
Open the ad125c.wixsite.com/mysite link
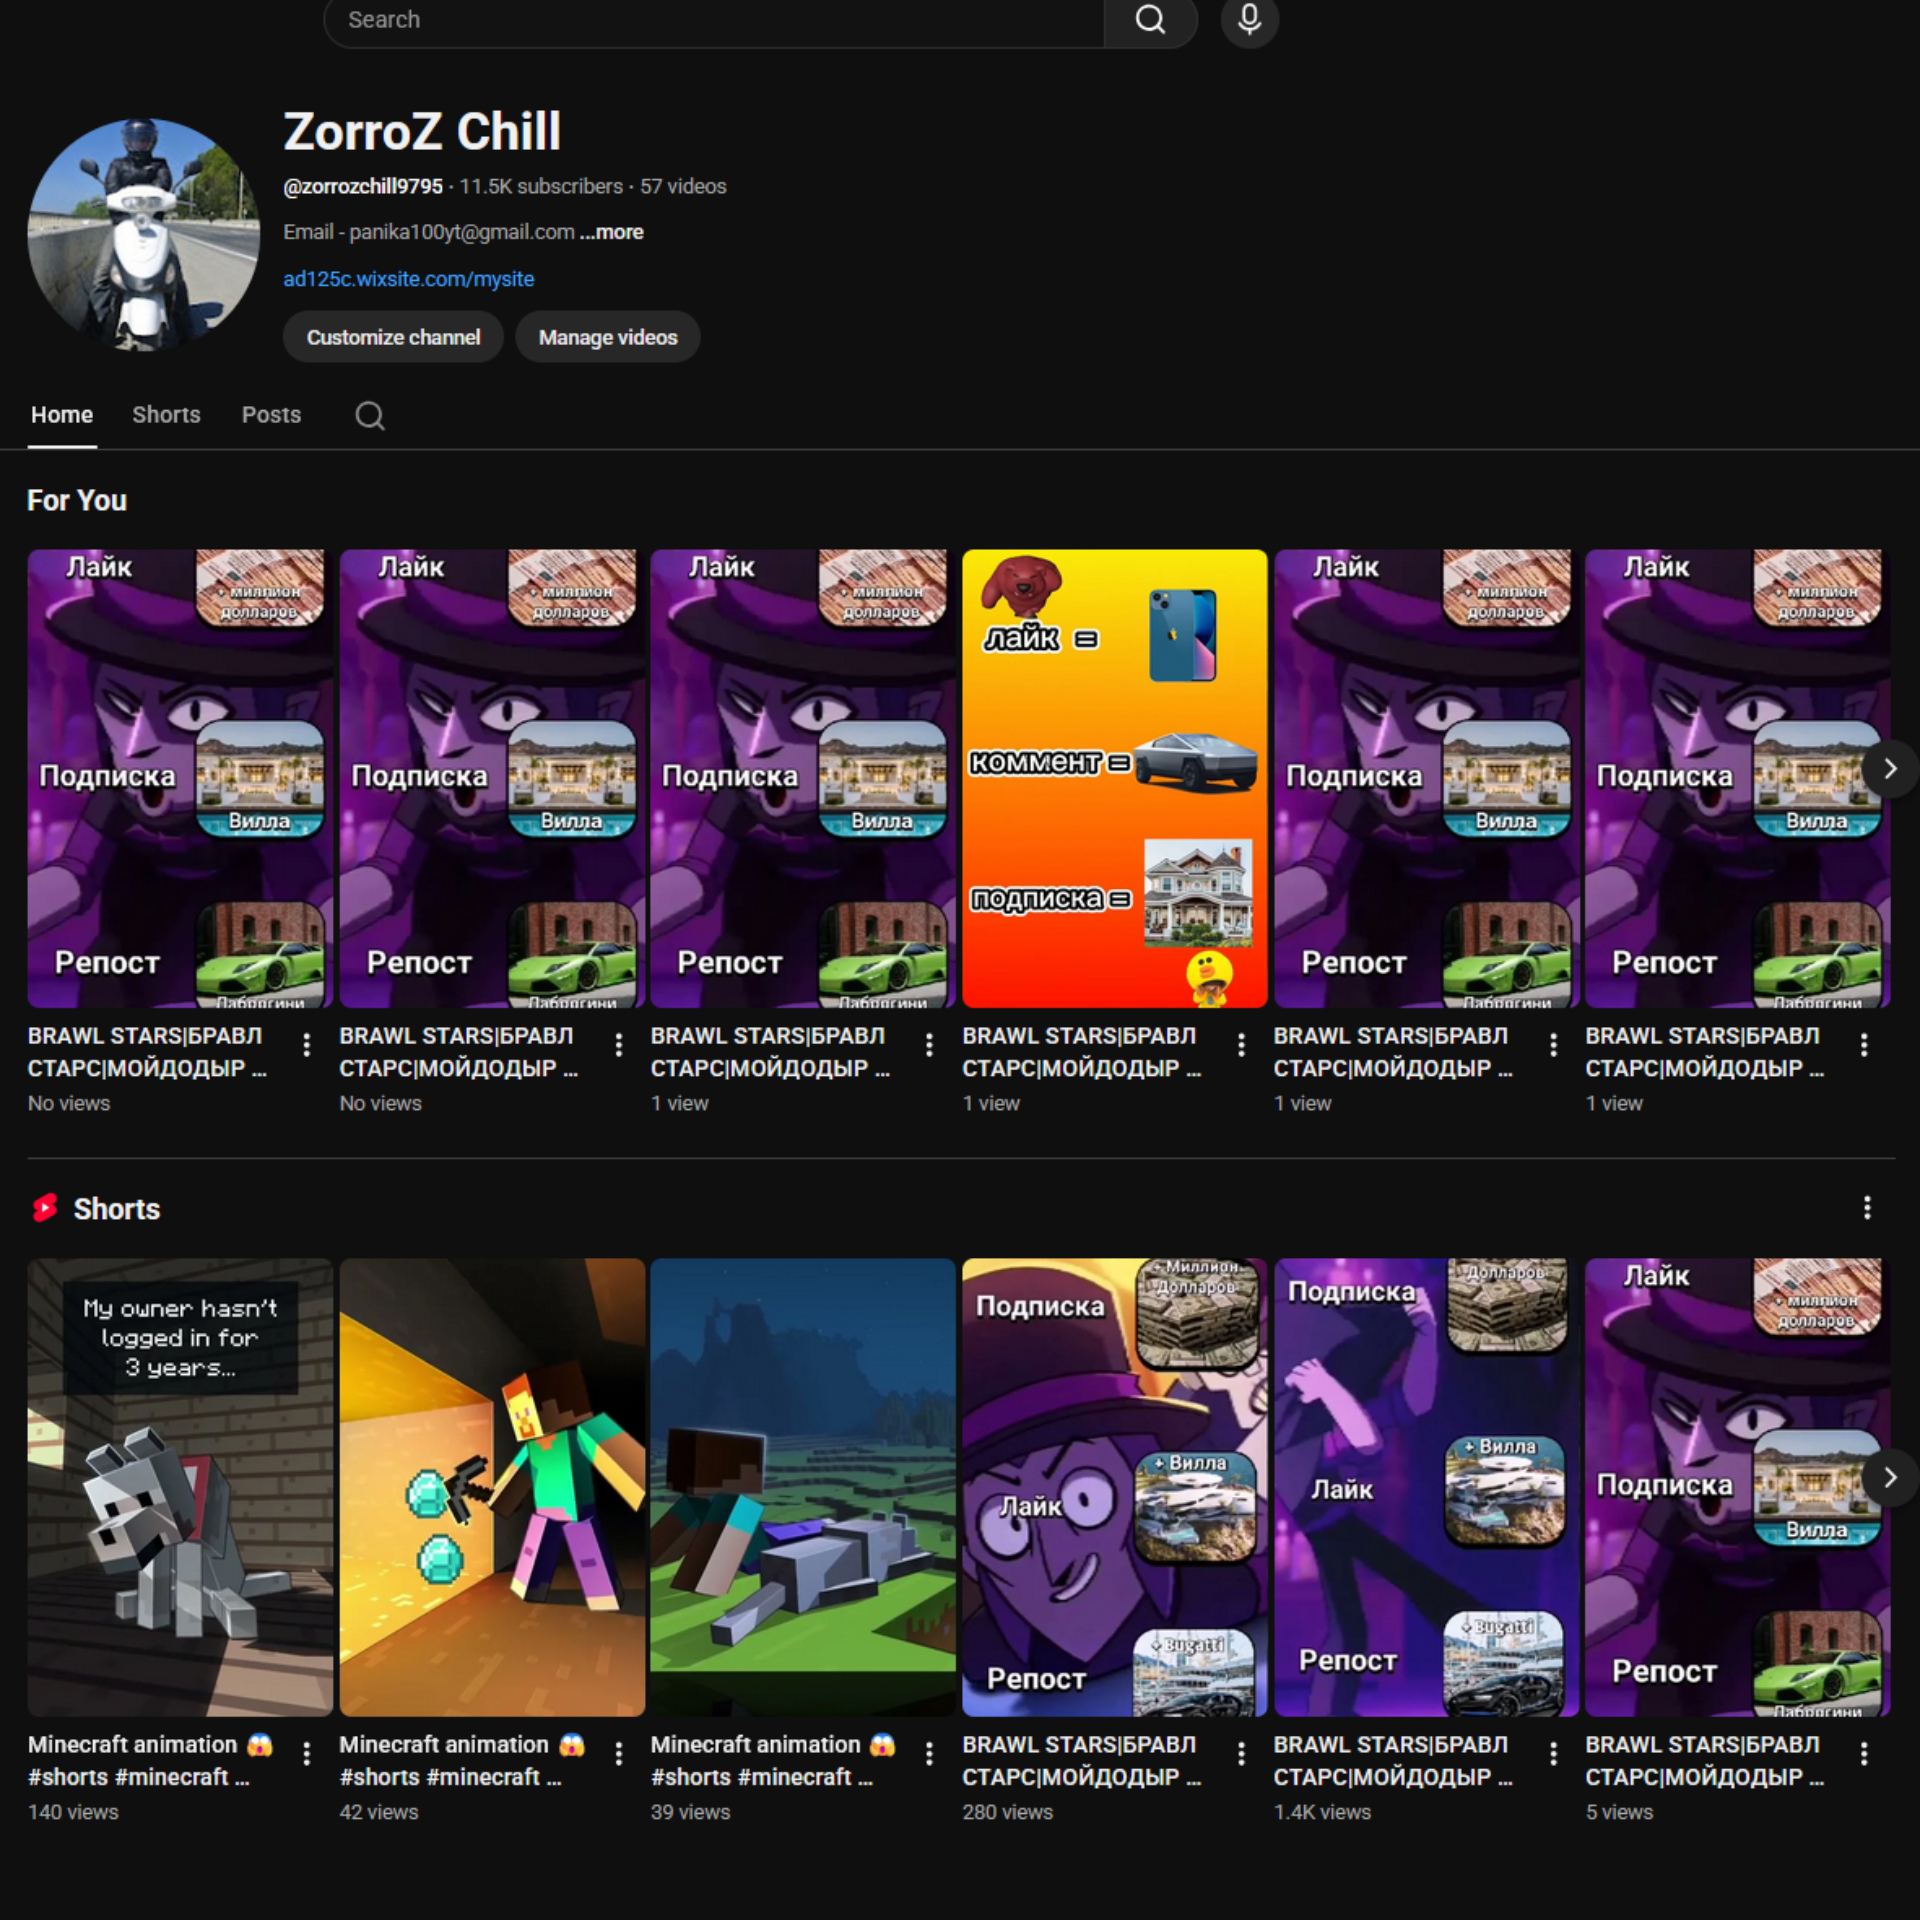coord(408,279)
